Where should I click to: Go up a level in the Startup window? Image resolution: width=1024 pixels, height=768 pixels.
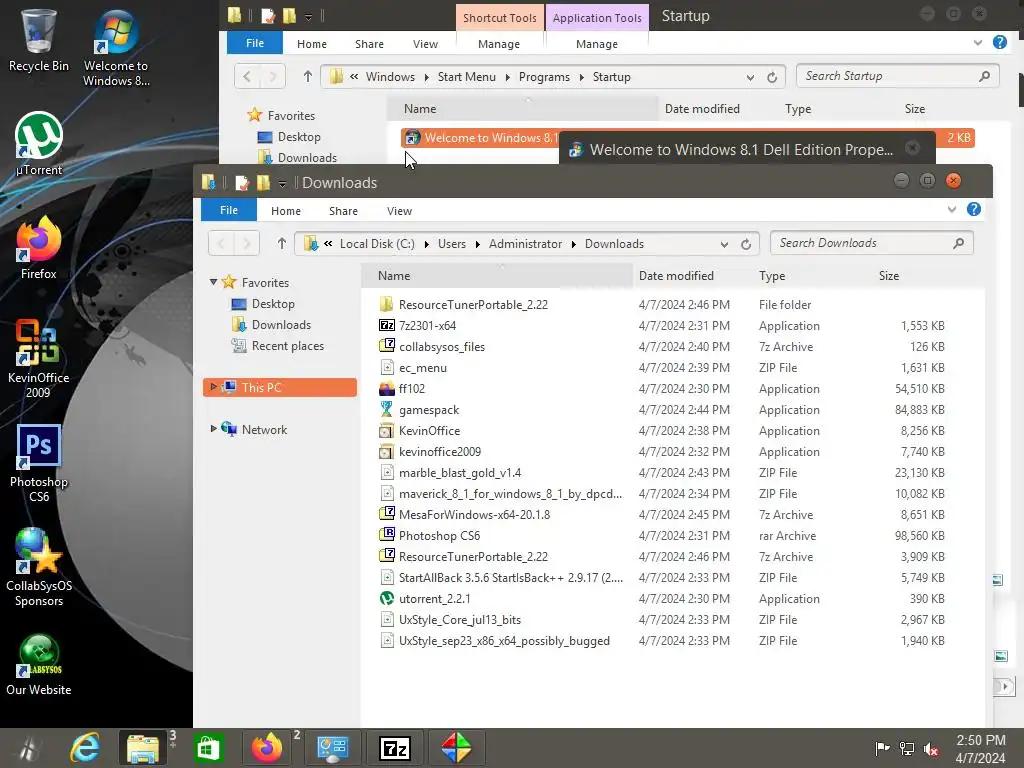tap(308, 76)
